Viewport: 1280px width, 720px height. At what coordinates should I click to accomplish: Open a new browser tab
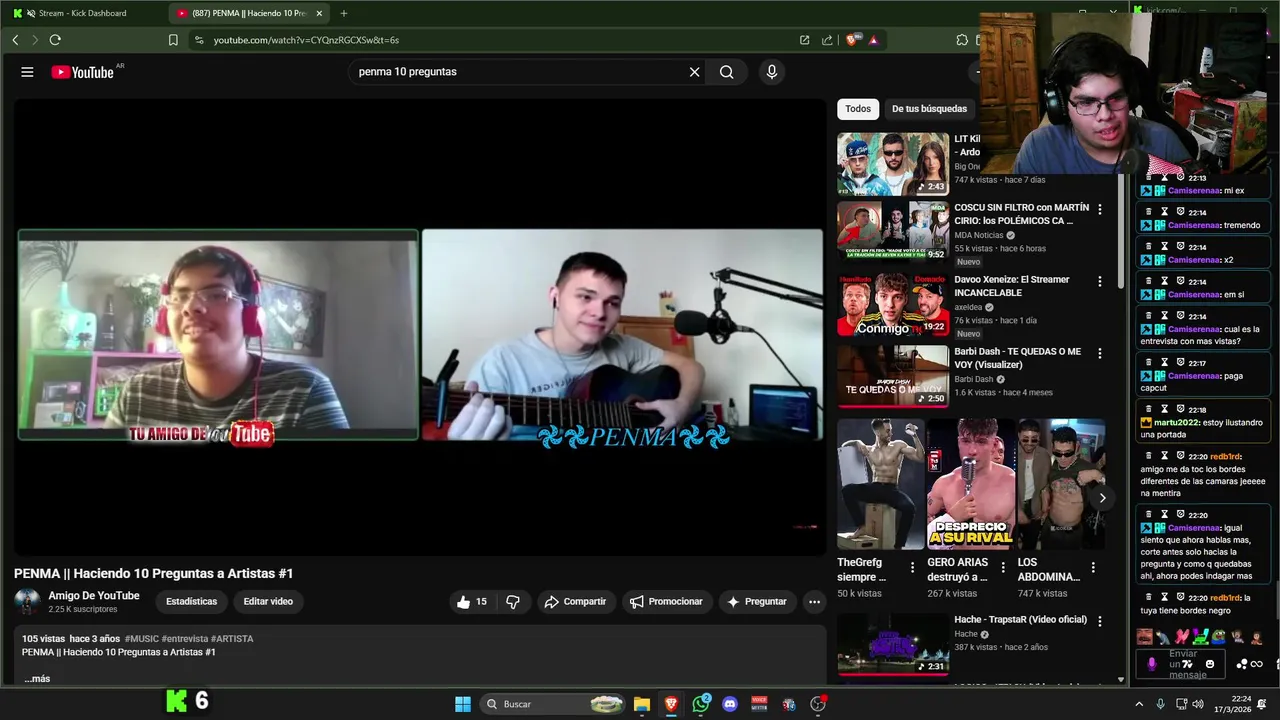(x=344, y=13)
